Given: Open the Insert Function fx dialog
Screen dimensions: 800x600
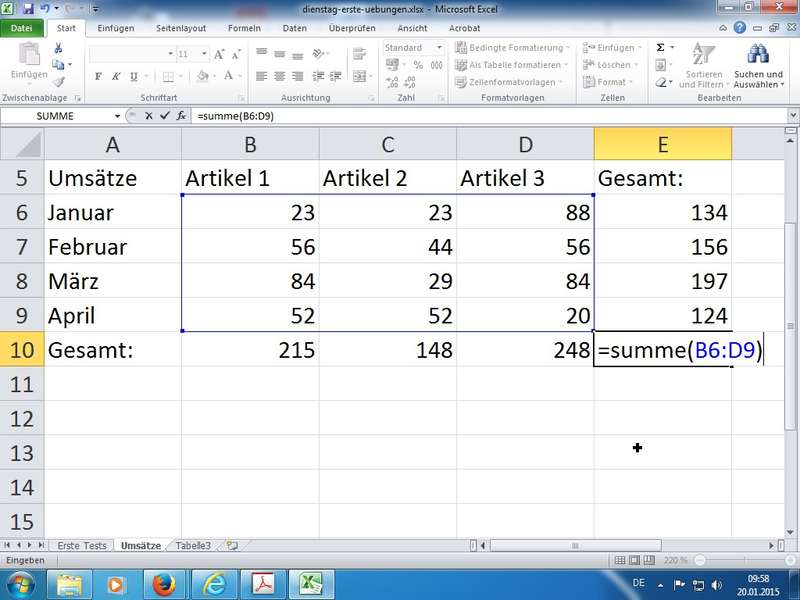Looking at the screenshot, I should (x=181, y=116).
